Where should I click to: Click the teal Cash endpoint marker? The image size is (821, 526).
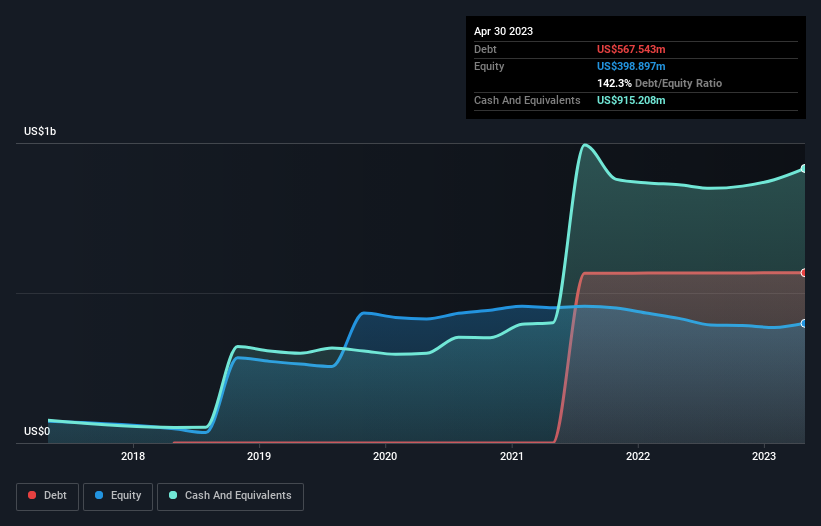[804, 169]
